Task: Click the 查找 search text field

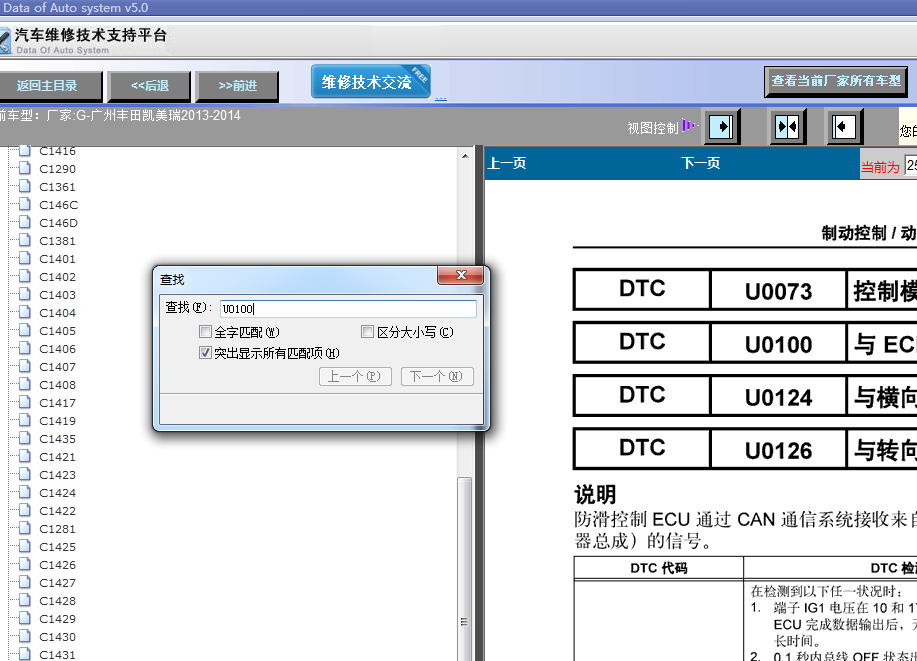Action: pyautogui.click(x=349, y=309)
